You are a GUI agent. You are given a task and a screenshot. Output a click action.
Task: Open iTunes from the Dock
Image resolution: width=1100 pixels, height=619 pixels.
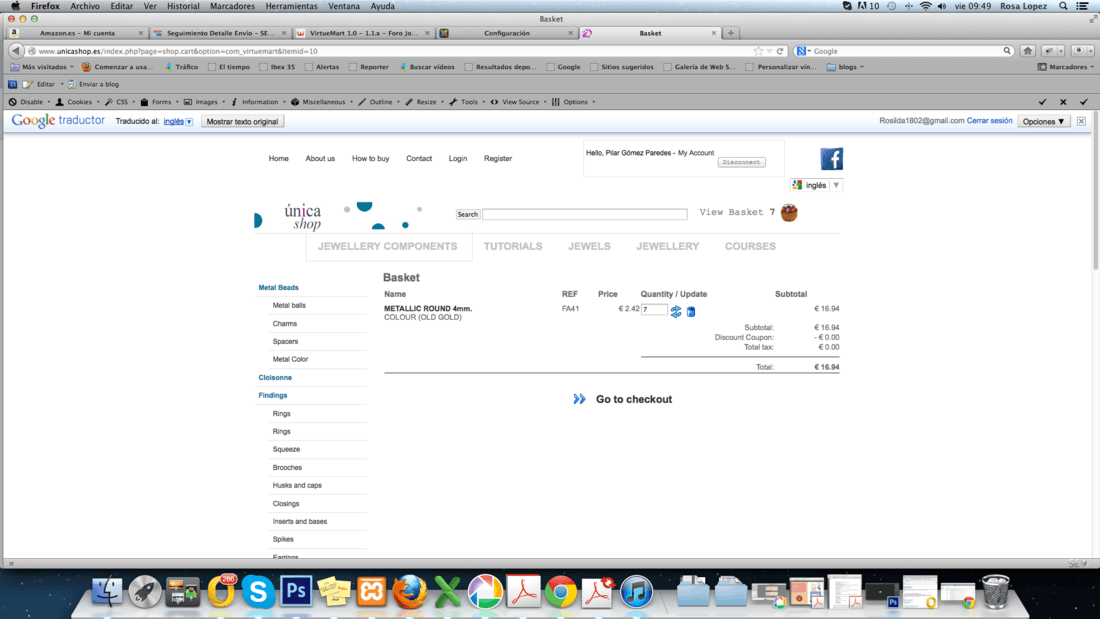[x=636, y=592]
